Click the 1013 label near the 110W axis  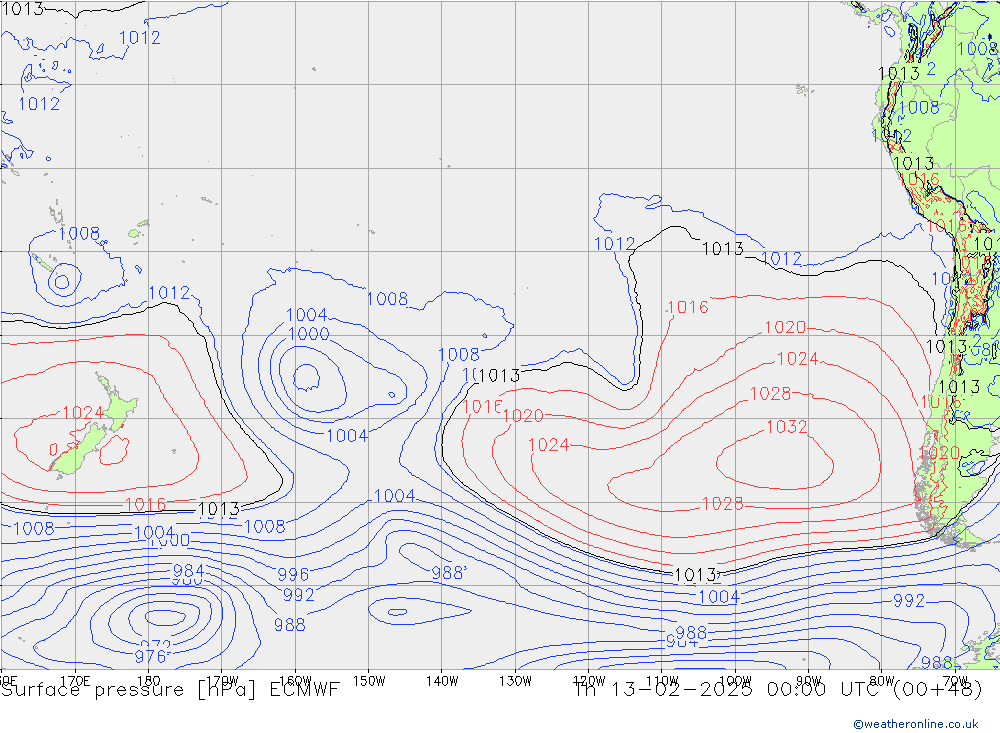[695, 575]
